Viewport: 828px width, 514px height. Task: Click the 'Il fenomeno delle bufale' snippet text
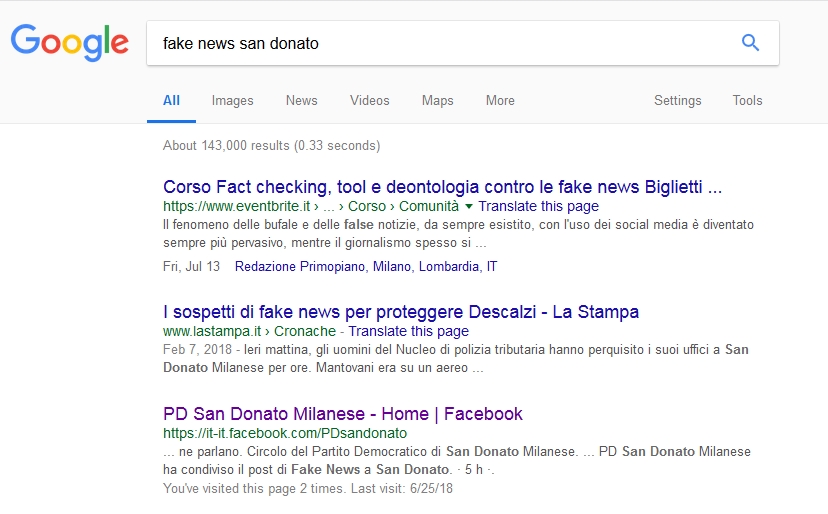(458, 233)
